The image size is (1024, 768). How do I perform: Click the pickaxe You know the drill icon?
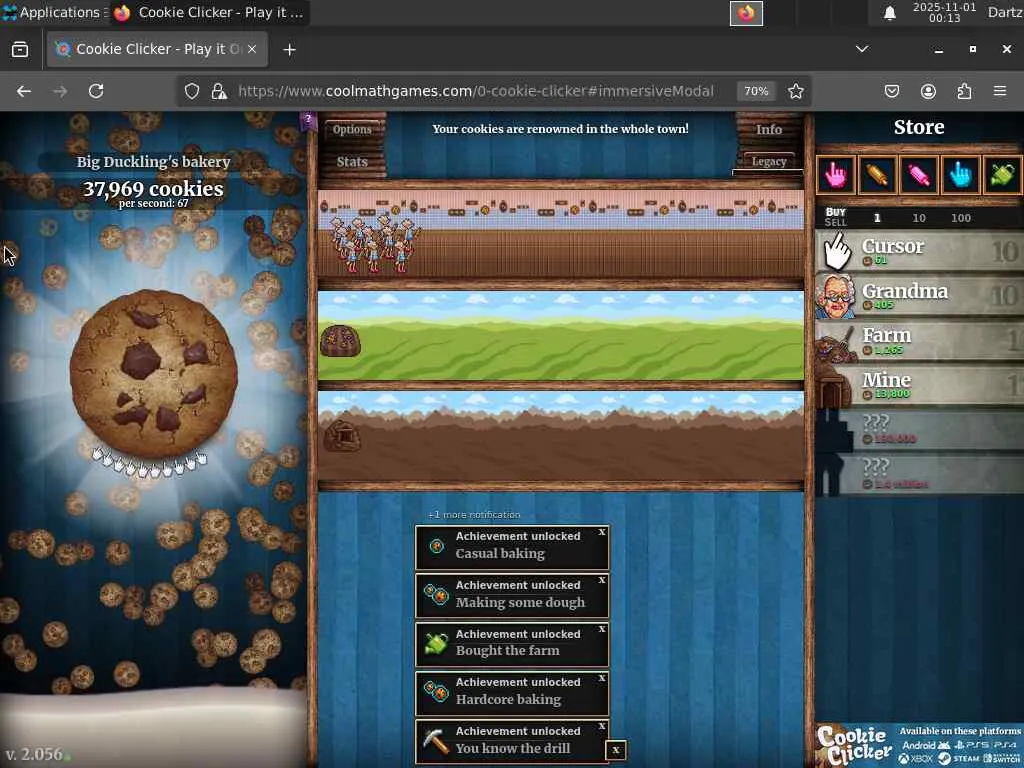436,741
